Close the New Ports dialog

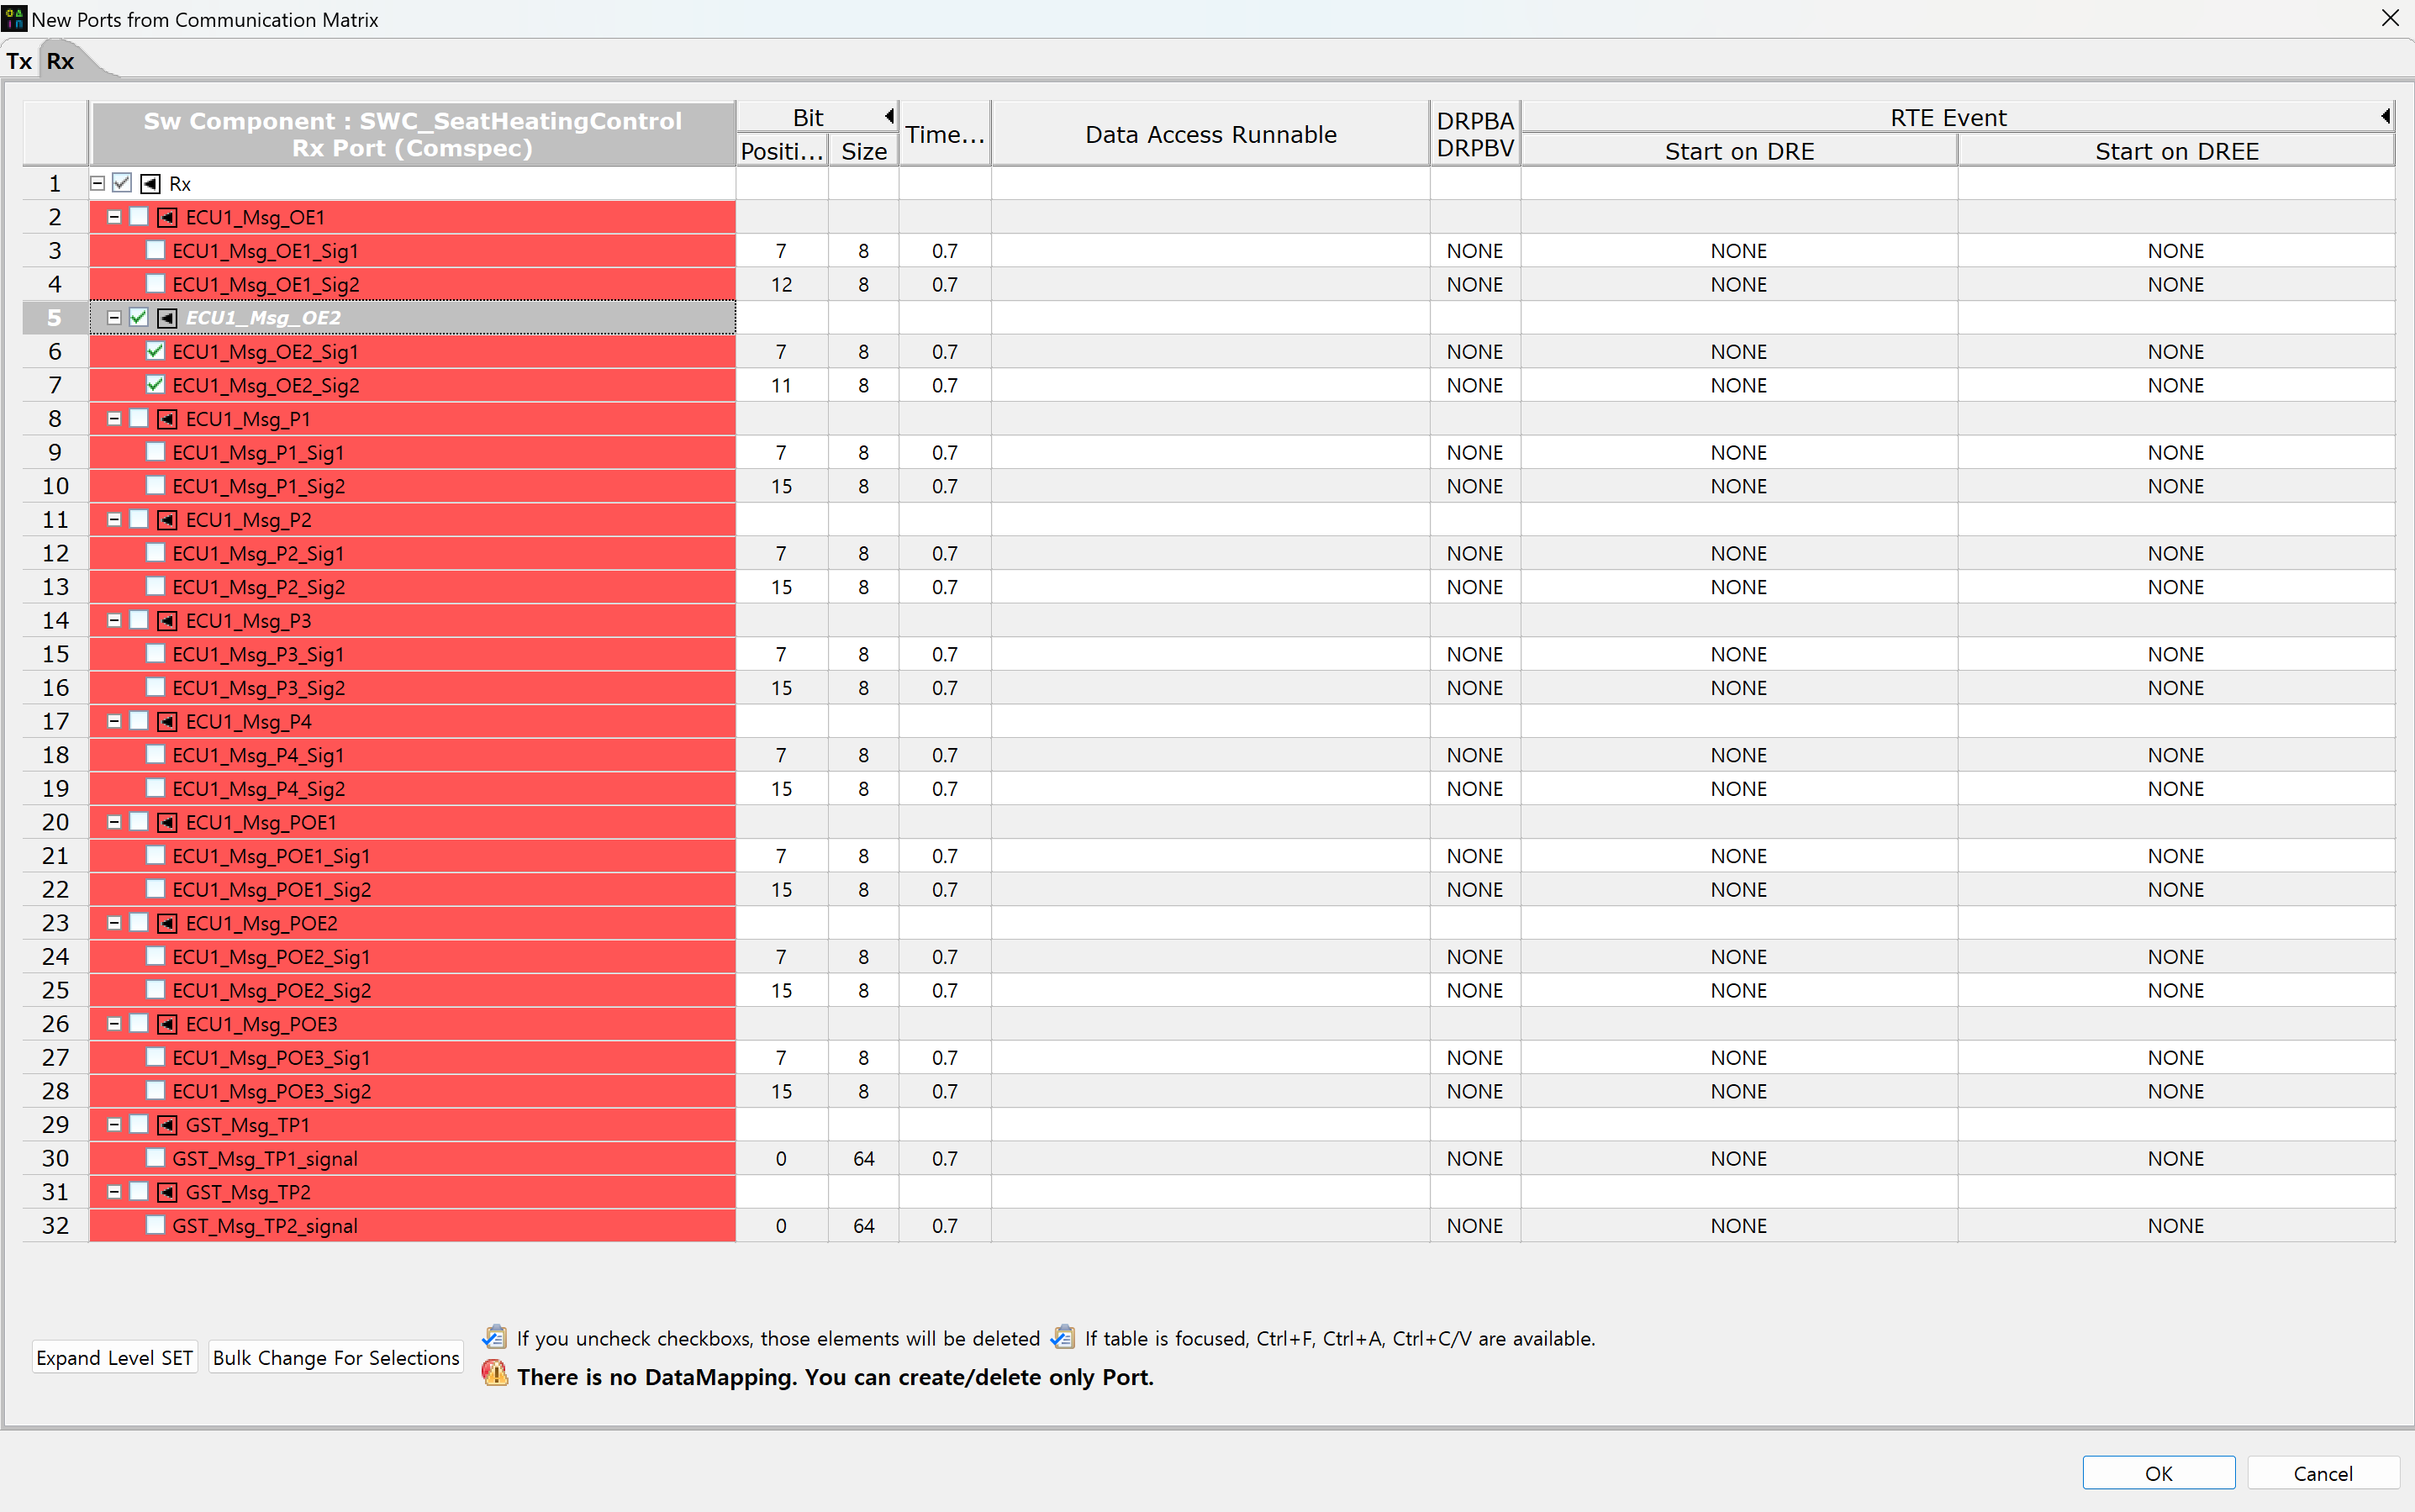(2390, 18)
